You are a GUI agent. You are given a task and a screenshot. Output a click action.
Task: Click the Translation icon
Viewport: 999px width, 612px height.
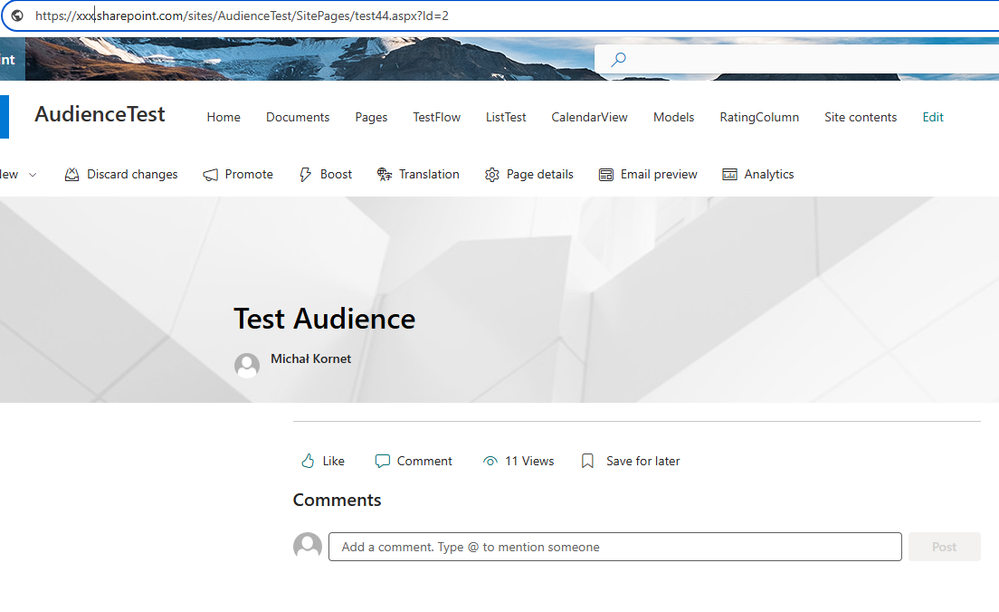[x=384, y=174]
